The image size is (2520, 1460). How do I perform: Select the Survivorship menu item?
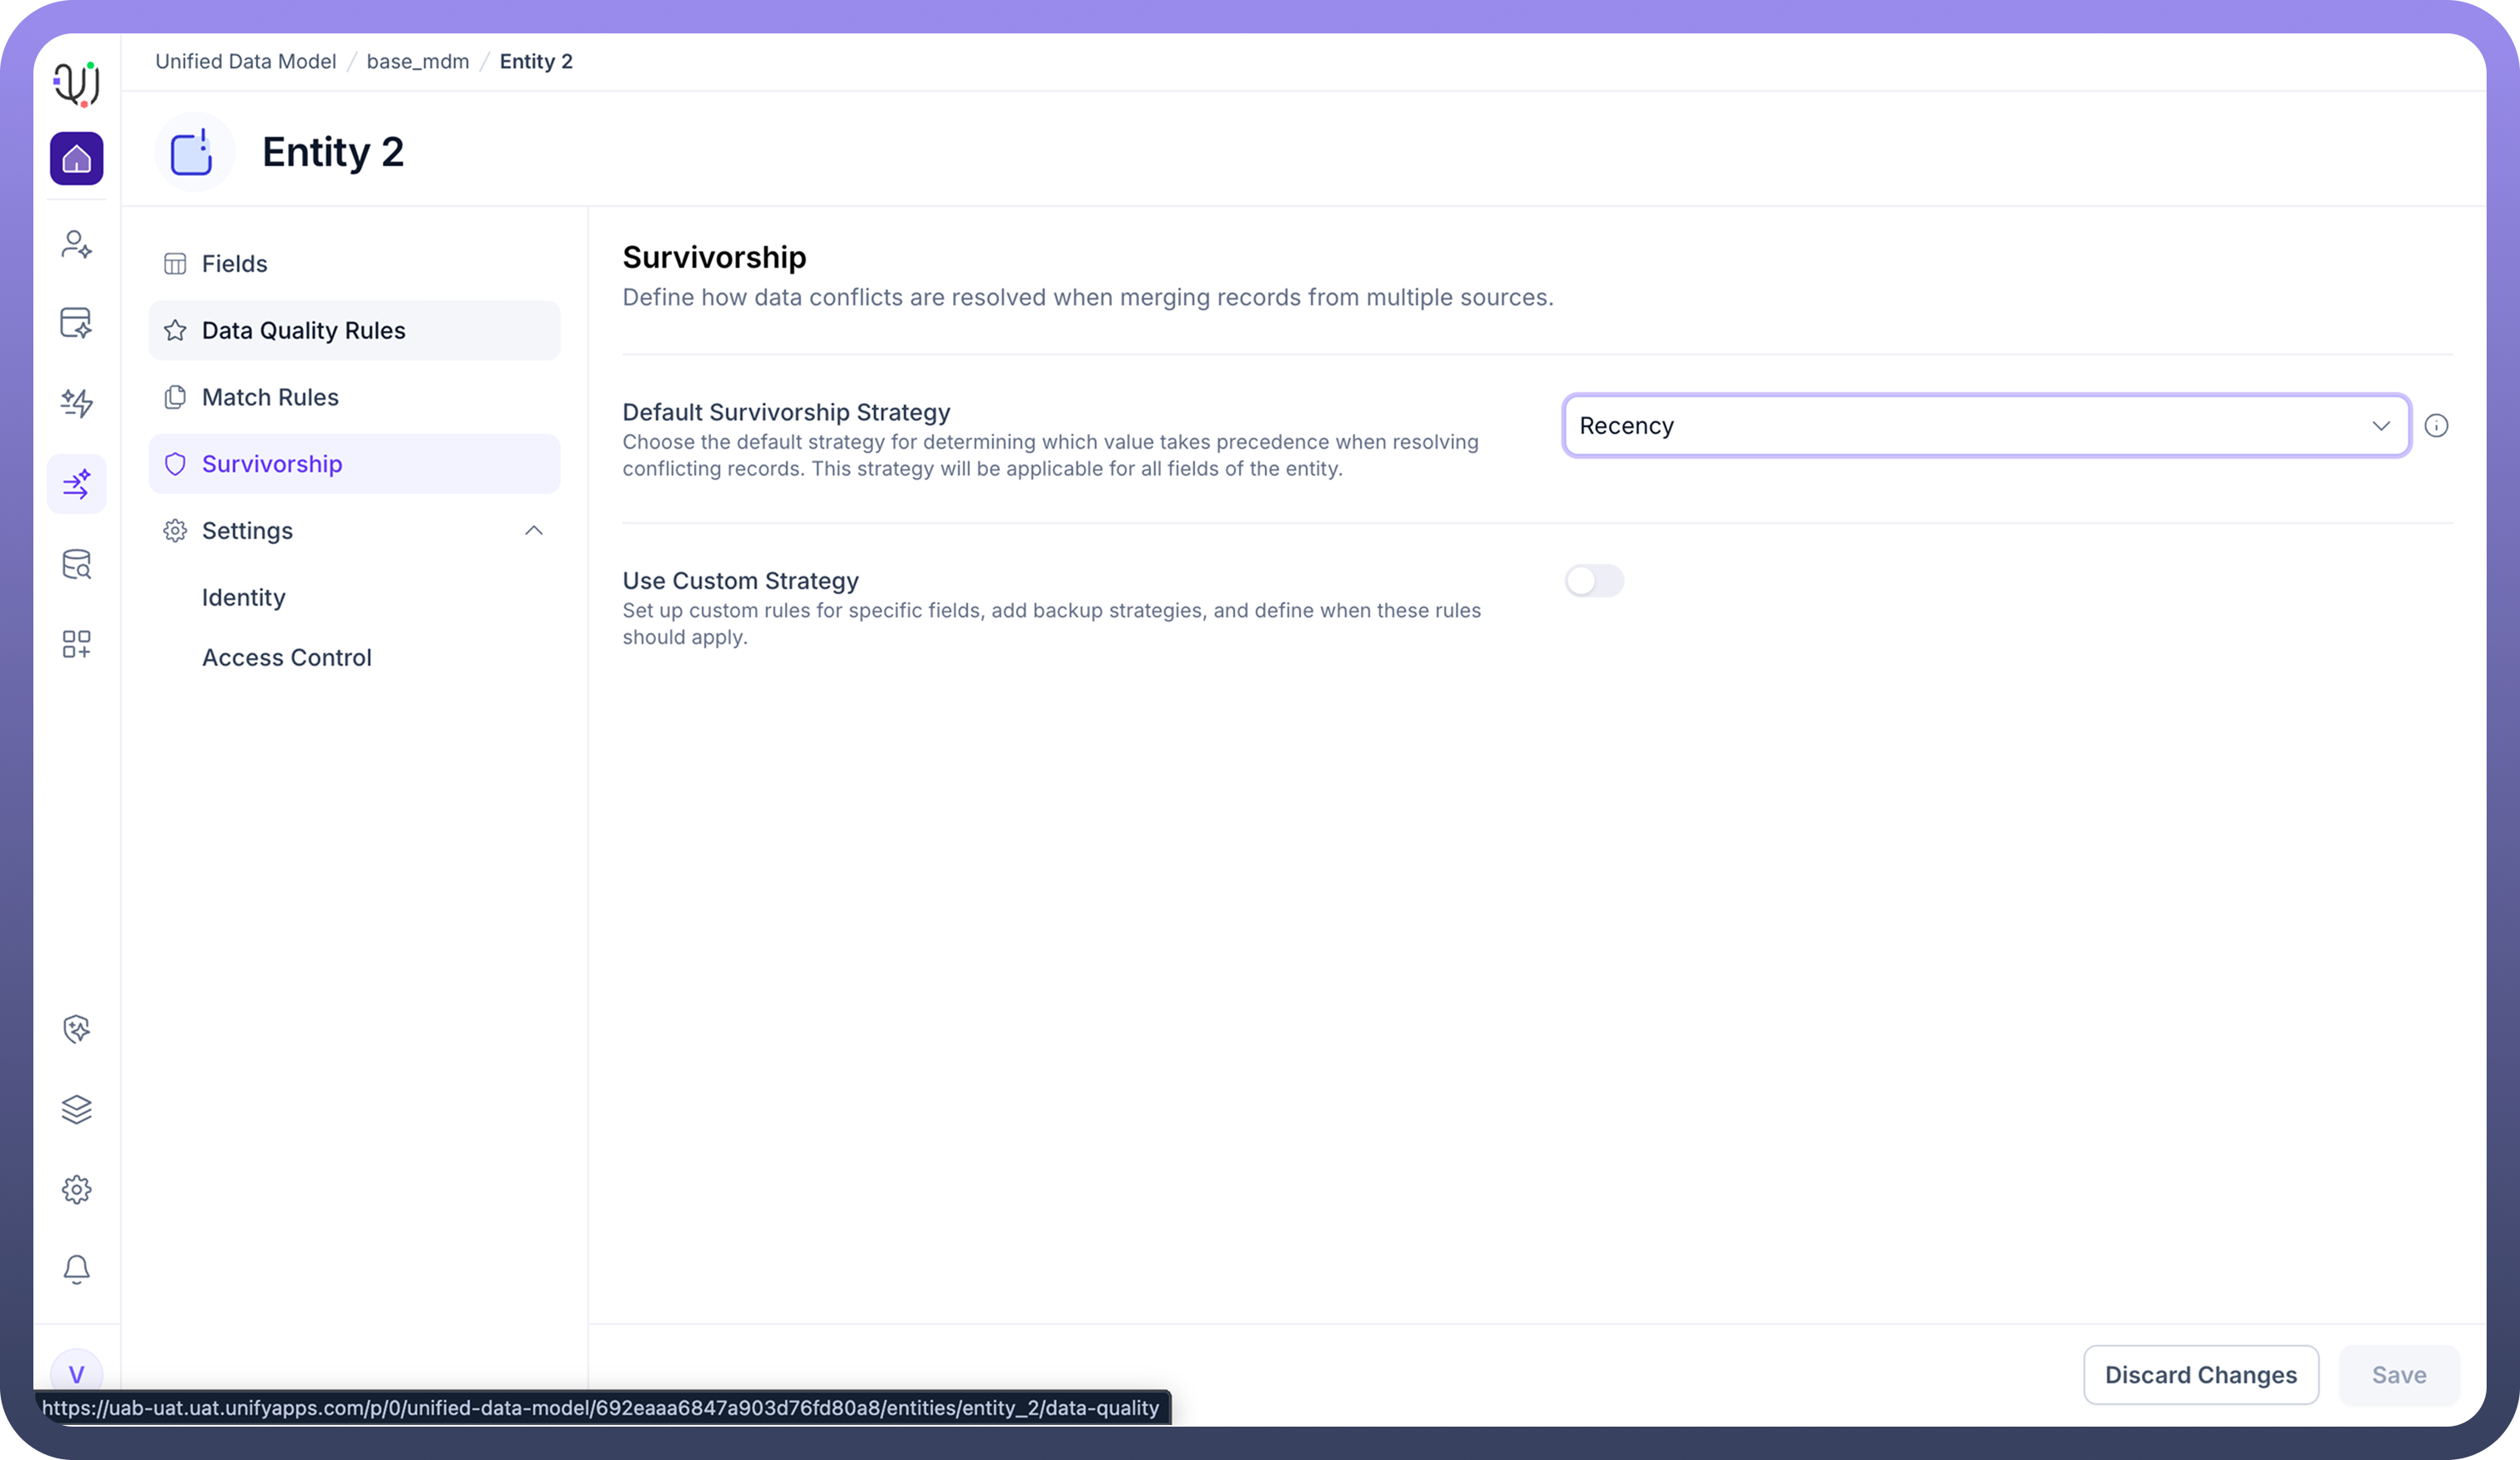pos(354,464)
